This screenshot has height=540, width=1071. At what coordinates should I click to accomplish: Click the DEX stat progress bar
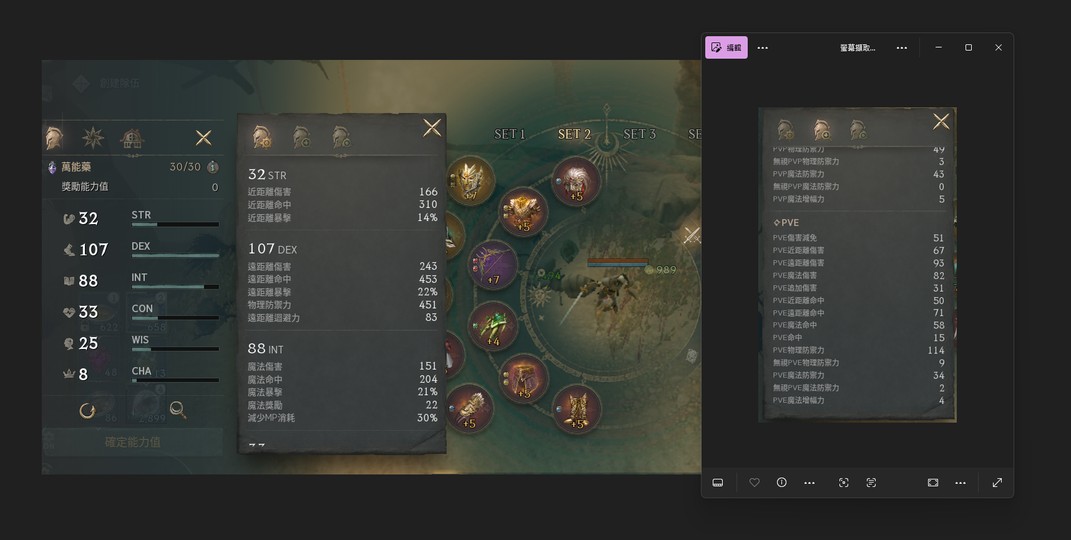click(176, 255)
